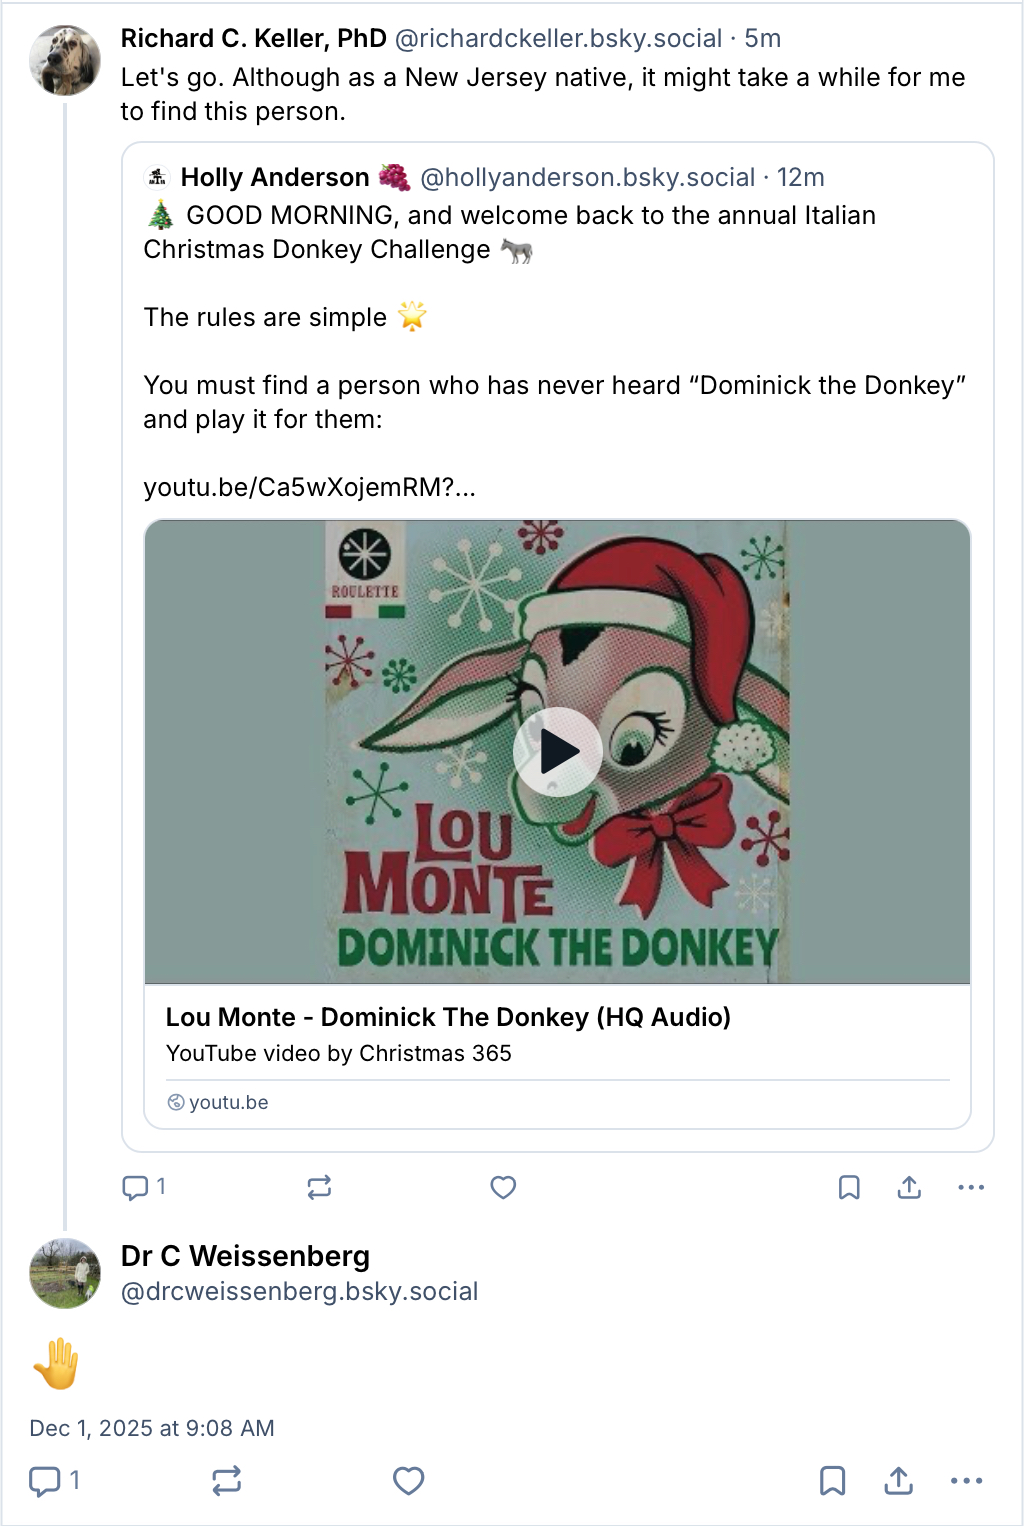Click Richard Keller's dog avatar
The width and height of the screenshot is (1024, 1526).
point(65,60)
